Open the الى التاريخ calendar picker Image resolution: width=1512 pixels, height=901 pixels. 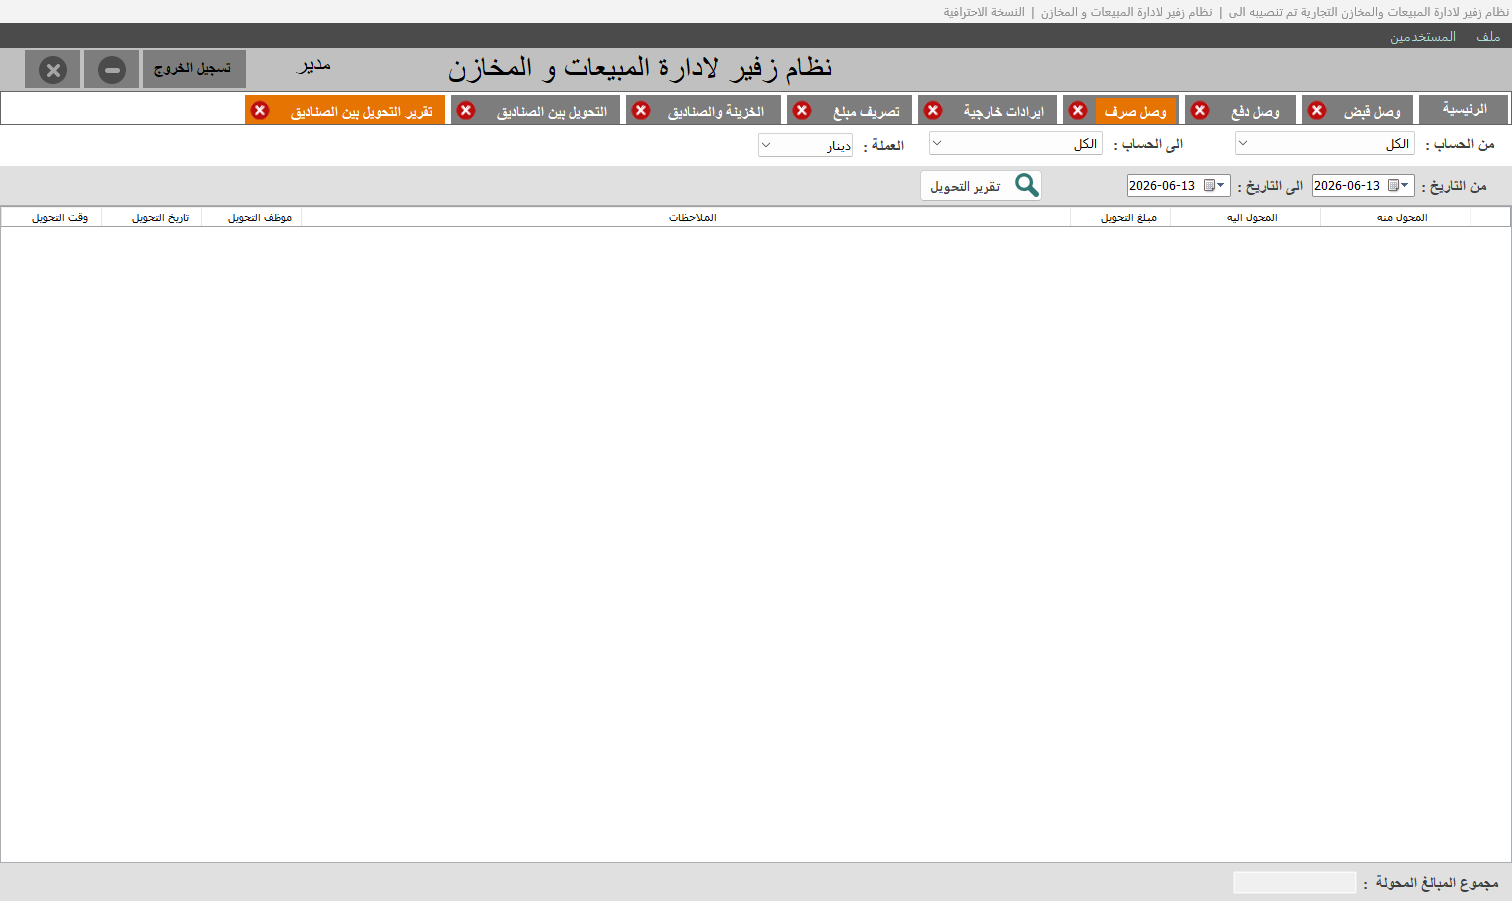(x=1215, y=186)
